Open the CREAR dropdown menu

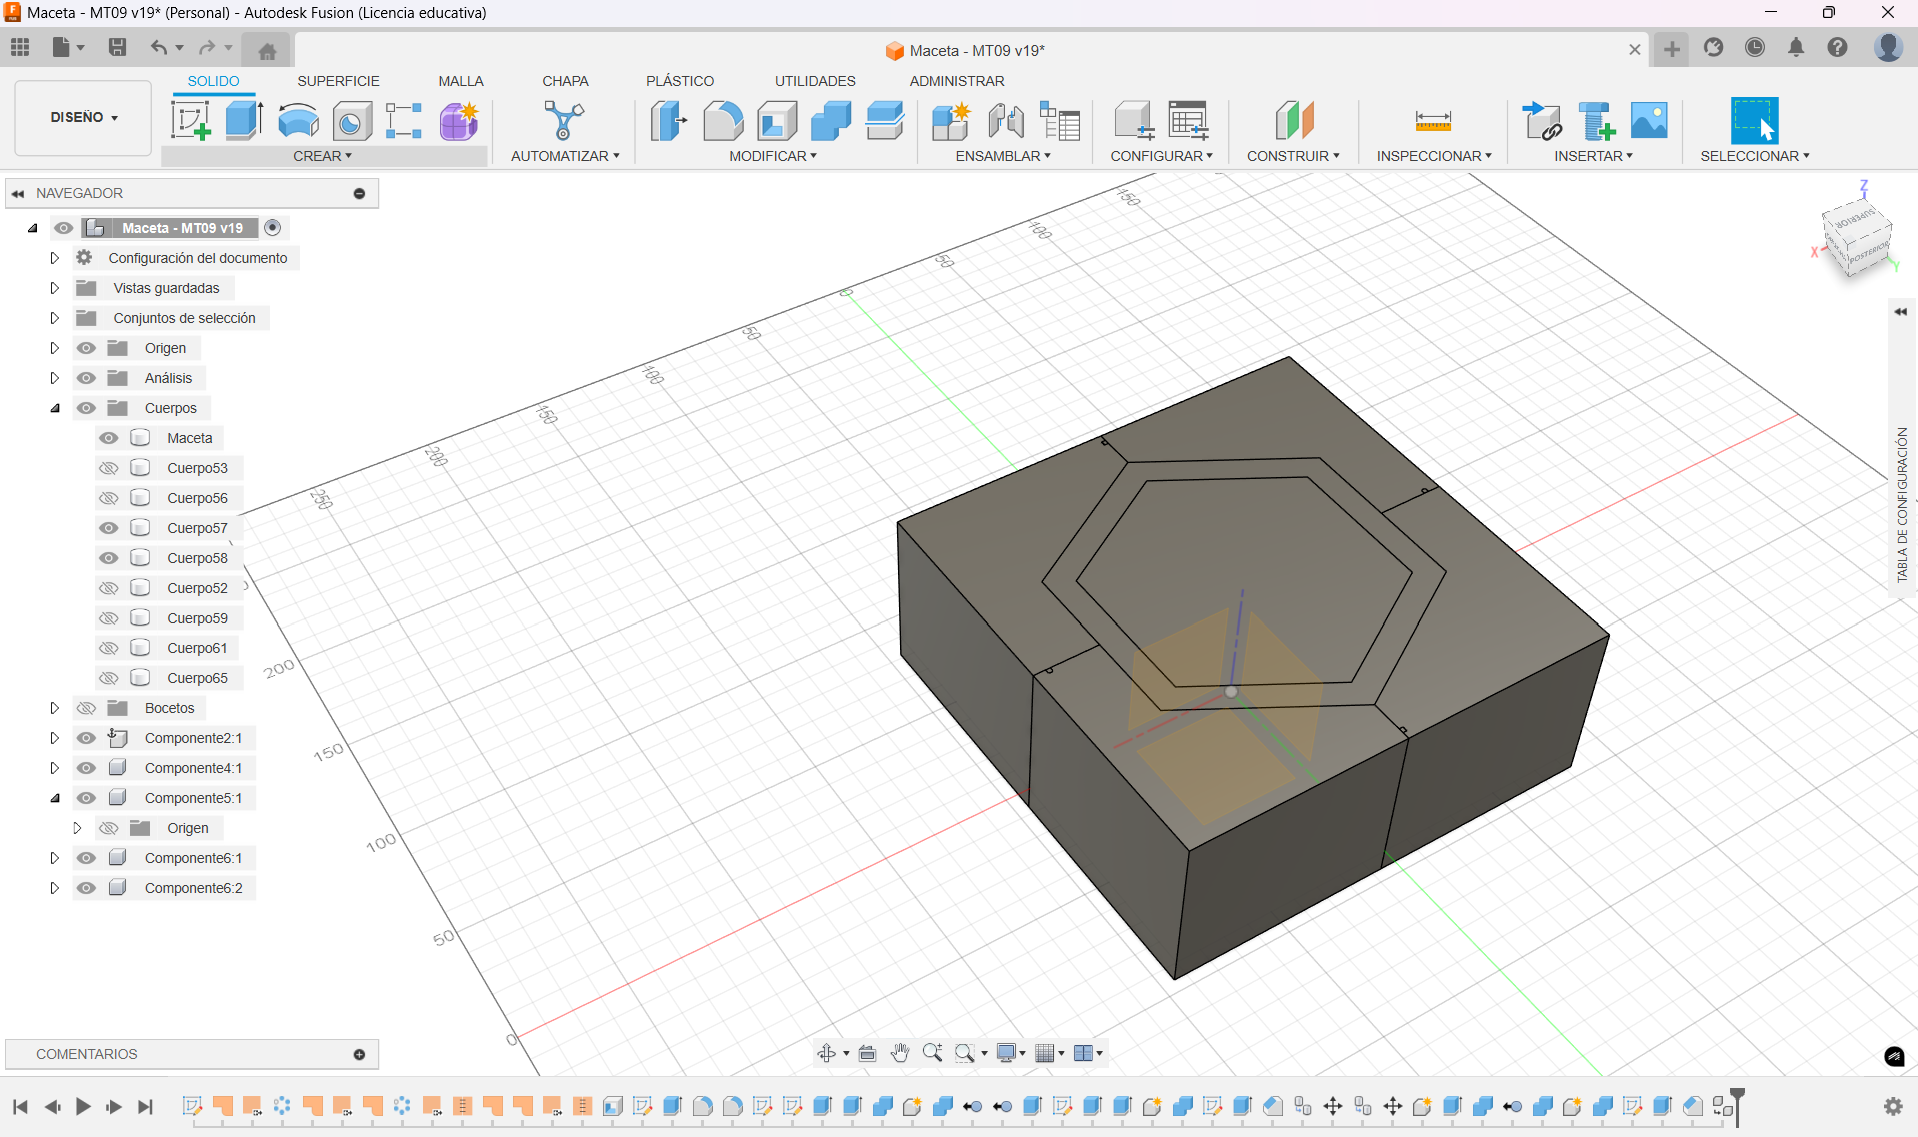coord(323,156)
